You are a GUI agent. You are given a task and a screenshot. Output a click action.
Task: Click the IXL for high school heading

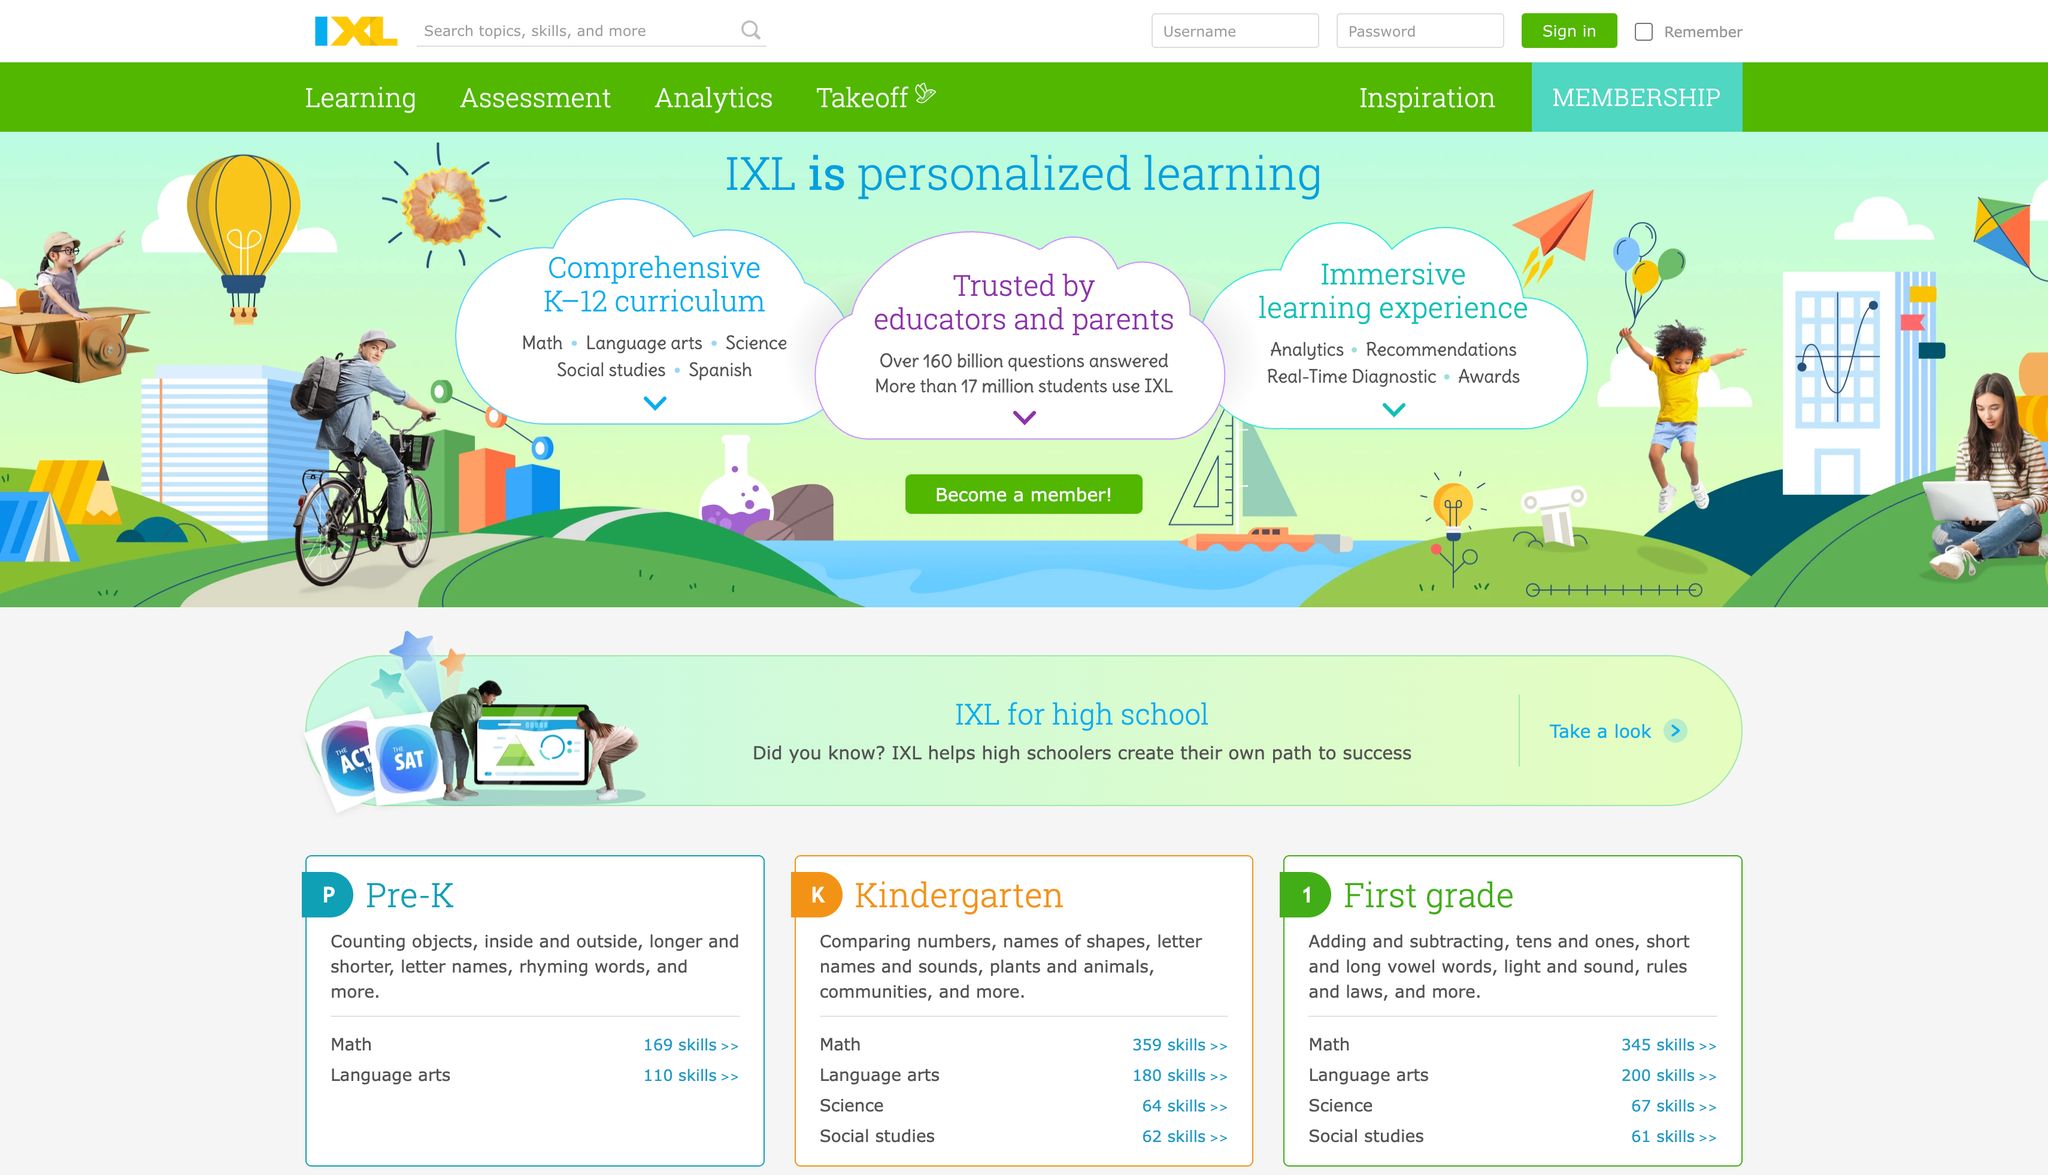coord(1081,714)
